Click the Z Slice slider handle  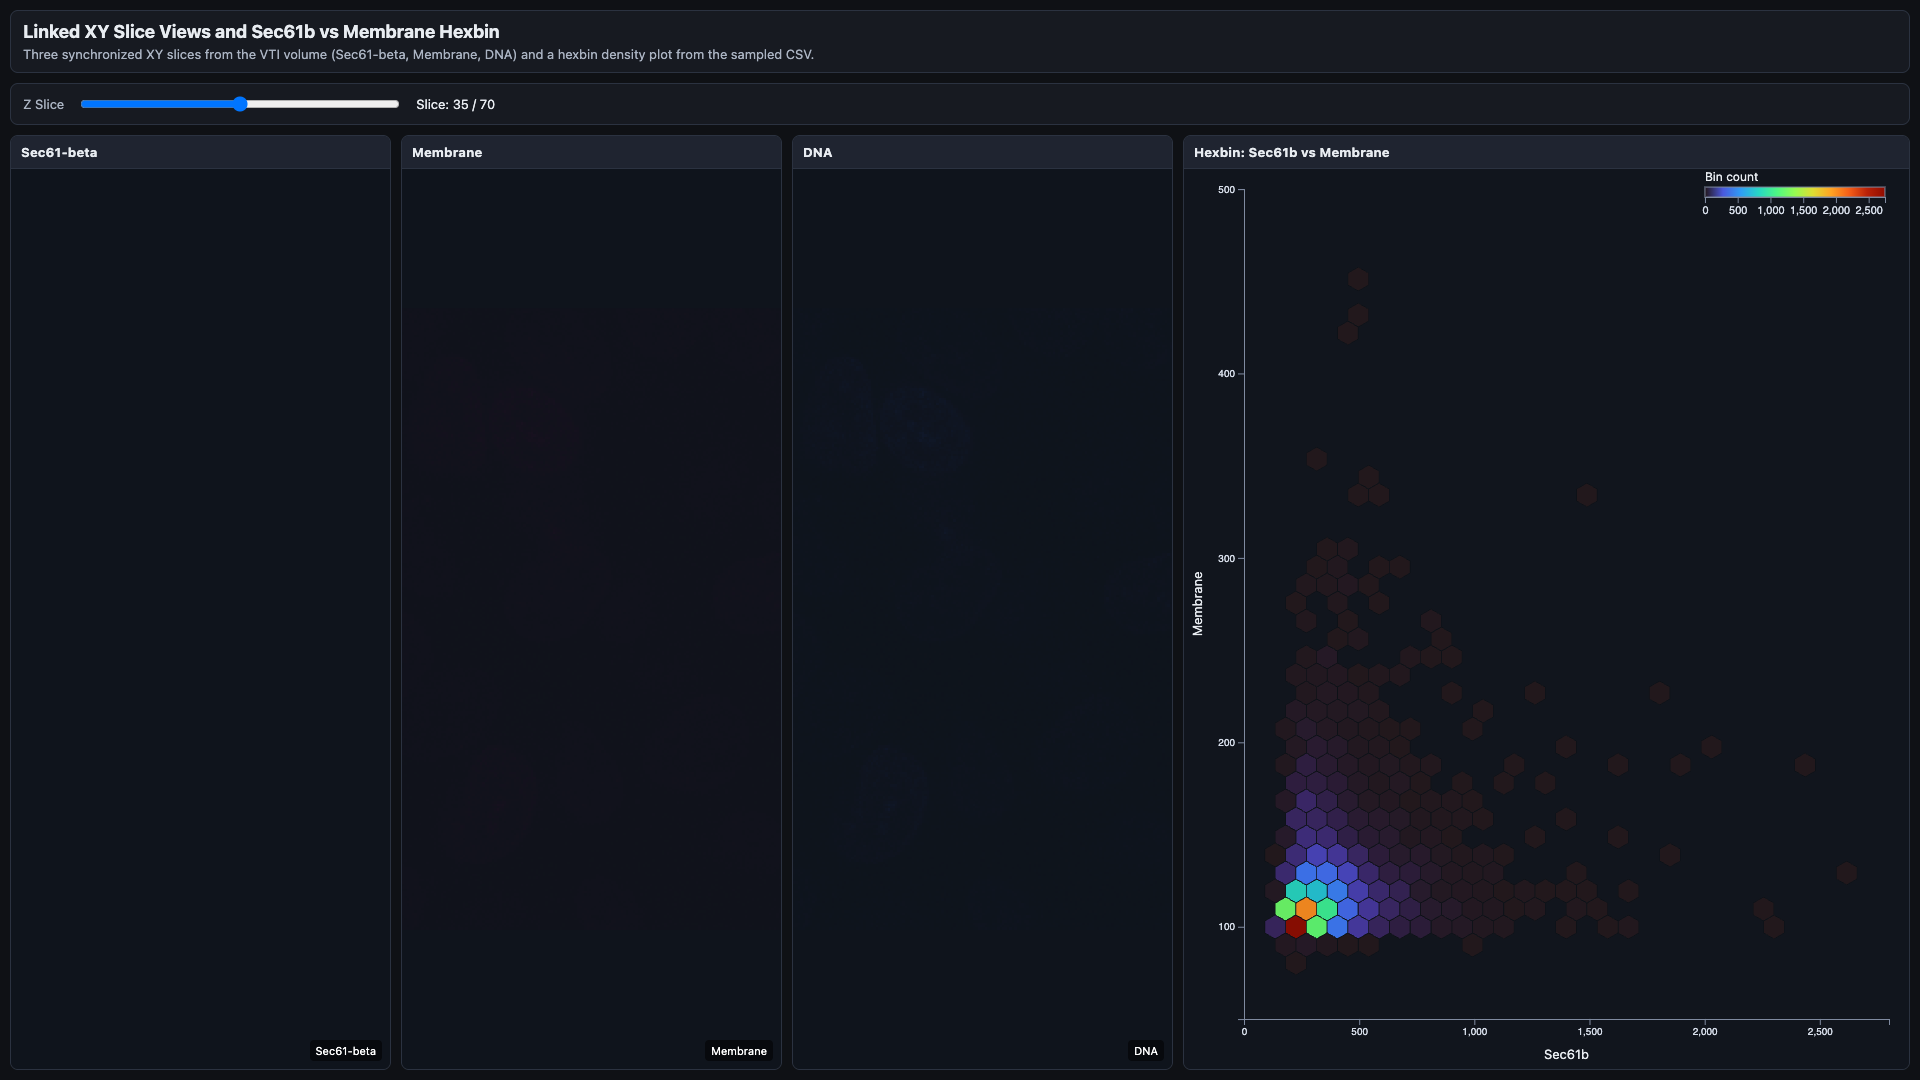[240, 104]
